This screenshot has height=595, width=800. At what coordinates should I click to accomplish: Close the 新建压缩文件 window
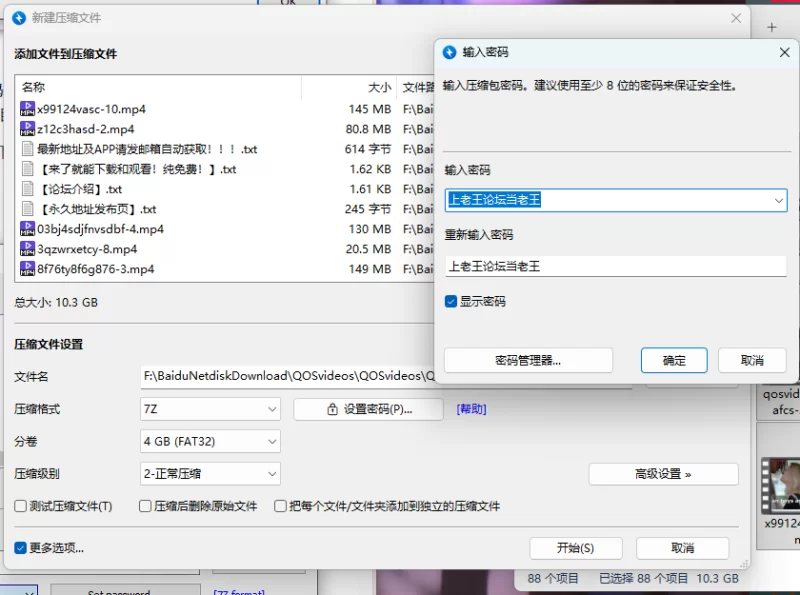tap(736, 18)
